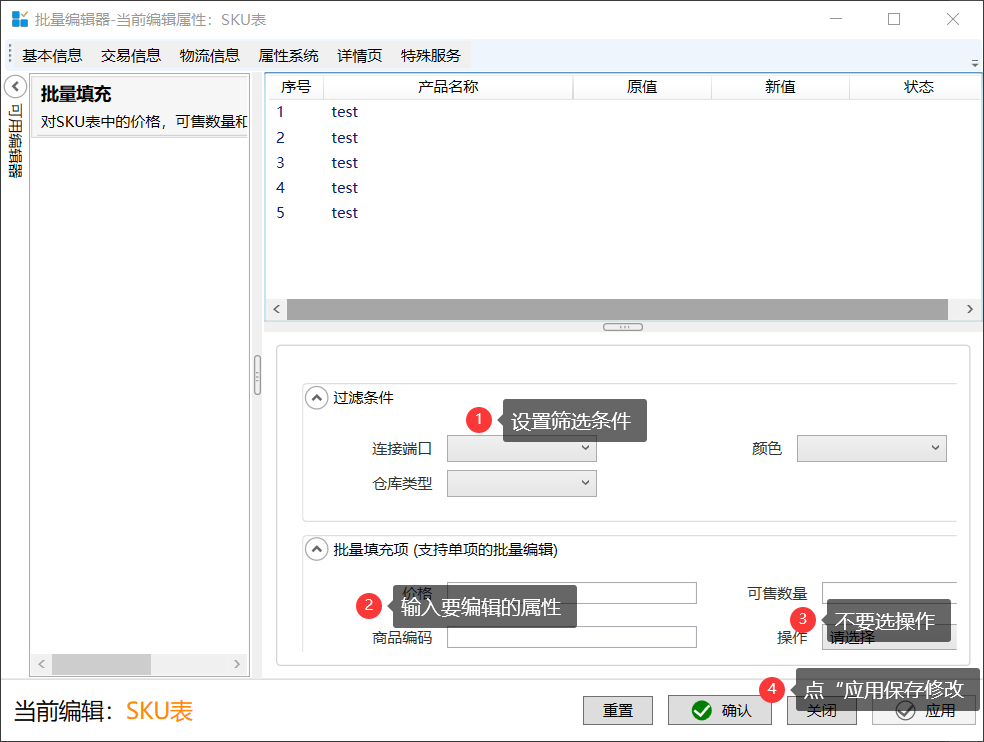Select the 批量填充 editor item

[140, 107]
